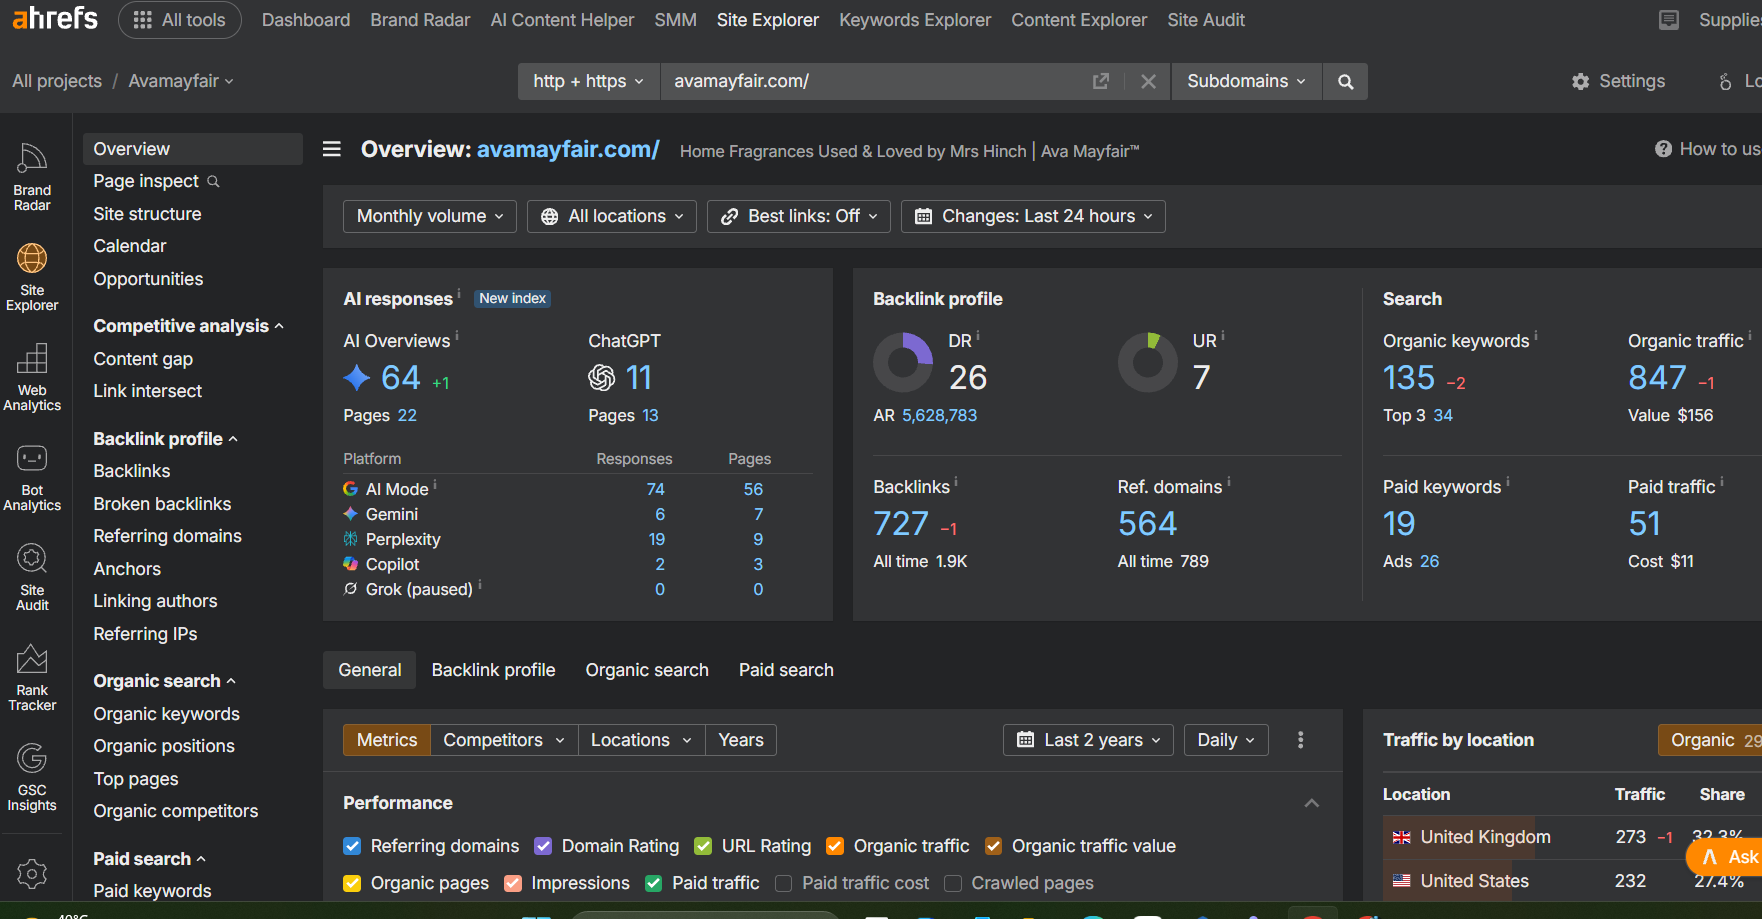Open All projects breadcrumb link
The width and height of the screenshot is (1762, 919).
[57, 81]
